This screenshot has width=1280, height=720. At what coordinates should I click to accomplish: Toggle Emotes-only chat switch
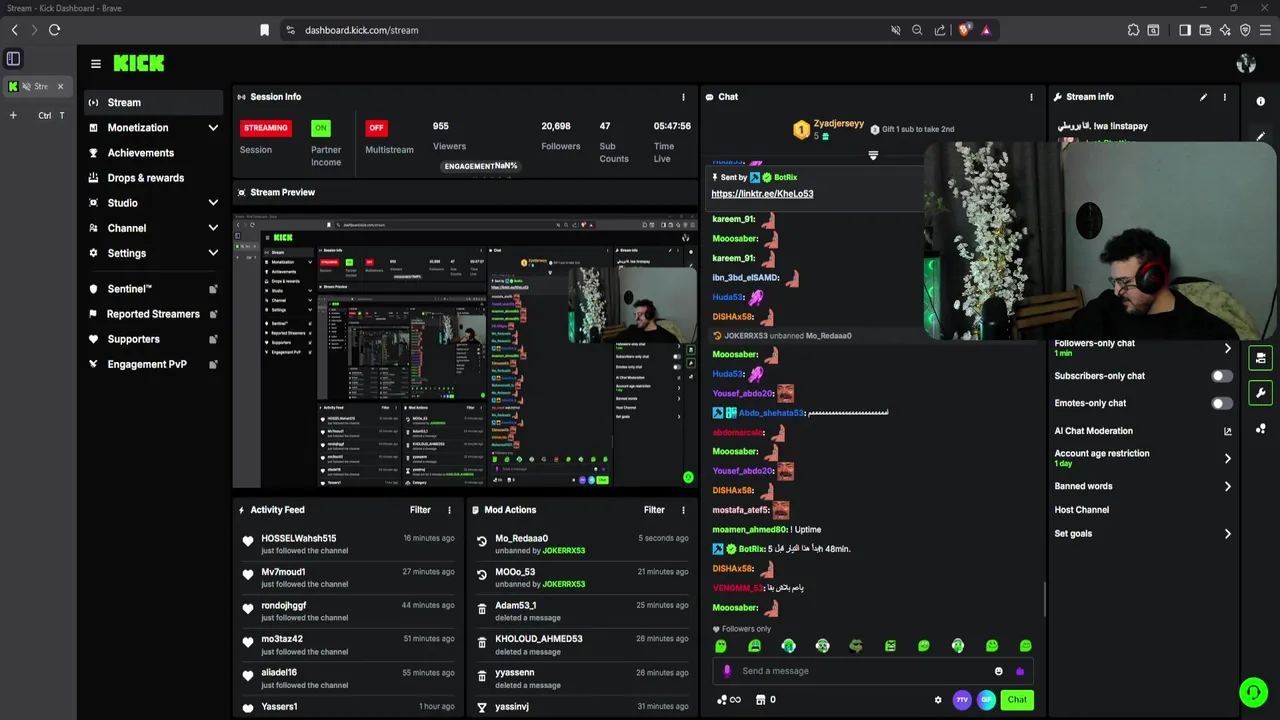(1222, 403)
